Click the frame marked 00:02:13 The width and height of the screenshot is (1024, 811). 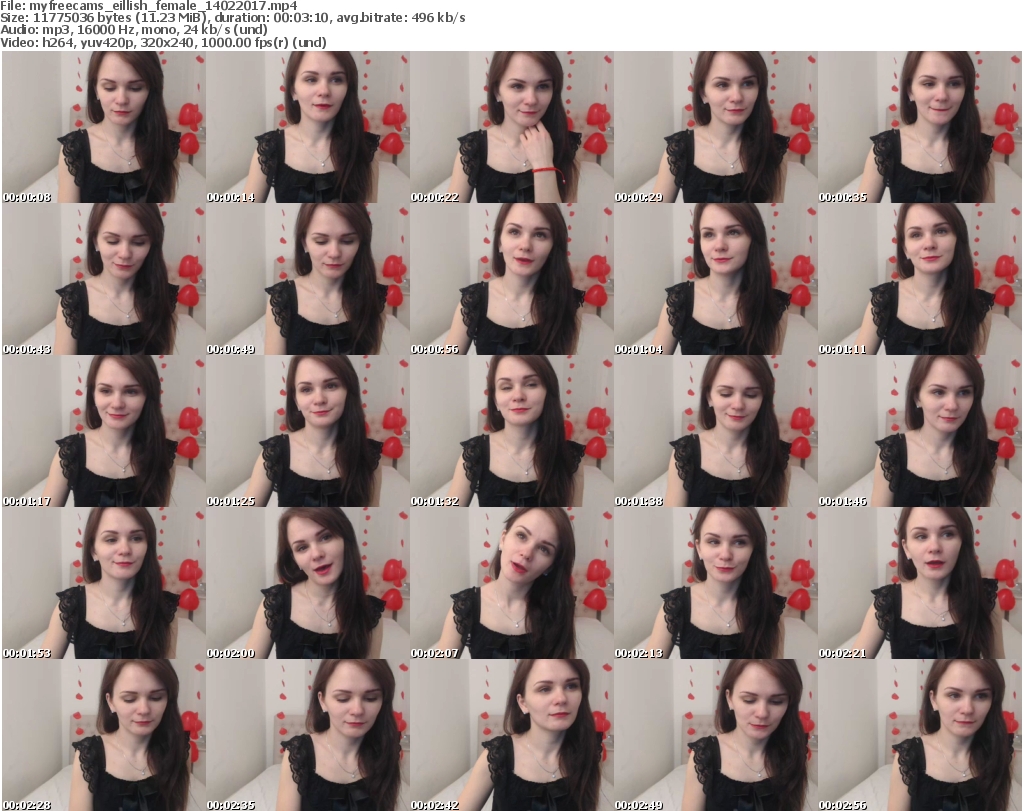716,583
